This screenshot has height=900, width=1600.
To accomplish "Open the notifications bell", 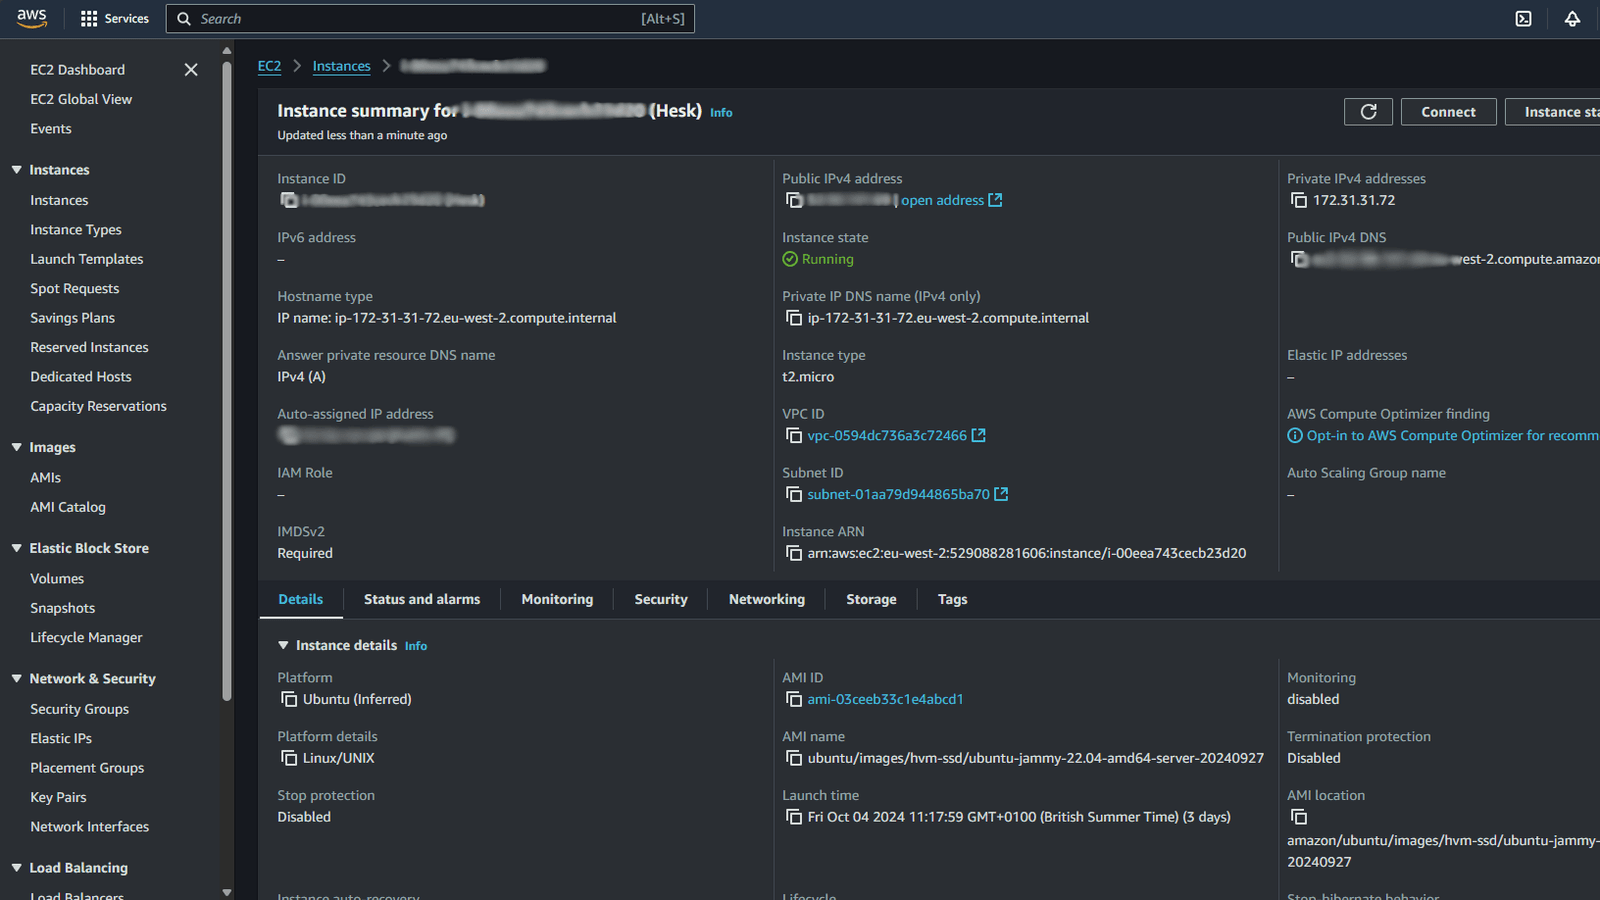I will (x=1572, y=18).
